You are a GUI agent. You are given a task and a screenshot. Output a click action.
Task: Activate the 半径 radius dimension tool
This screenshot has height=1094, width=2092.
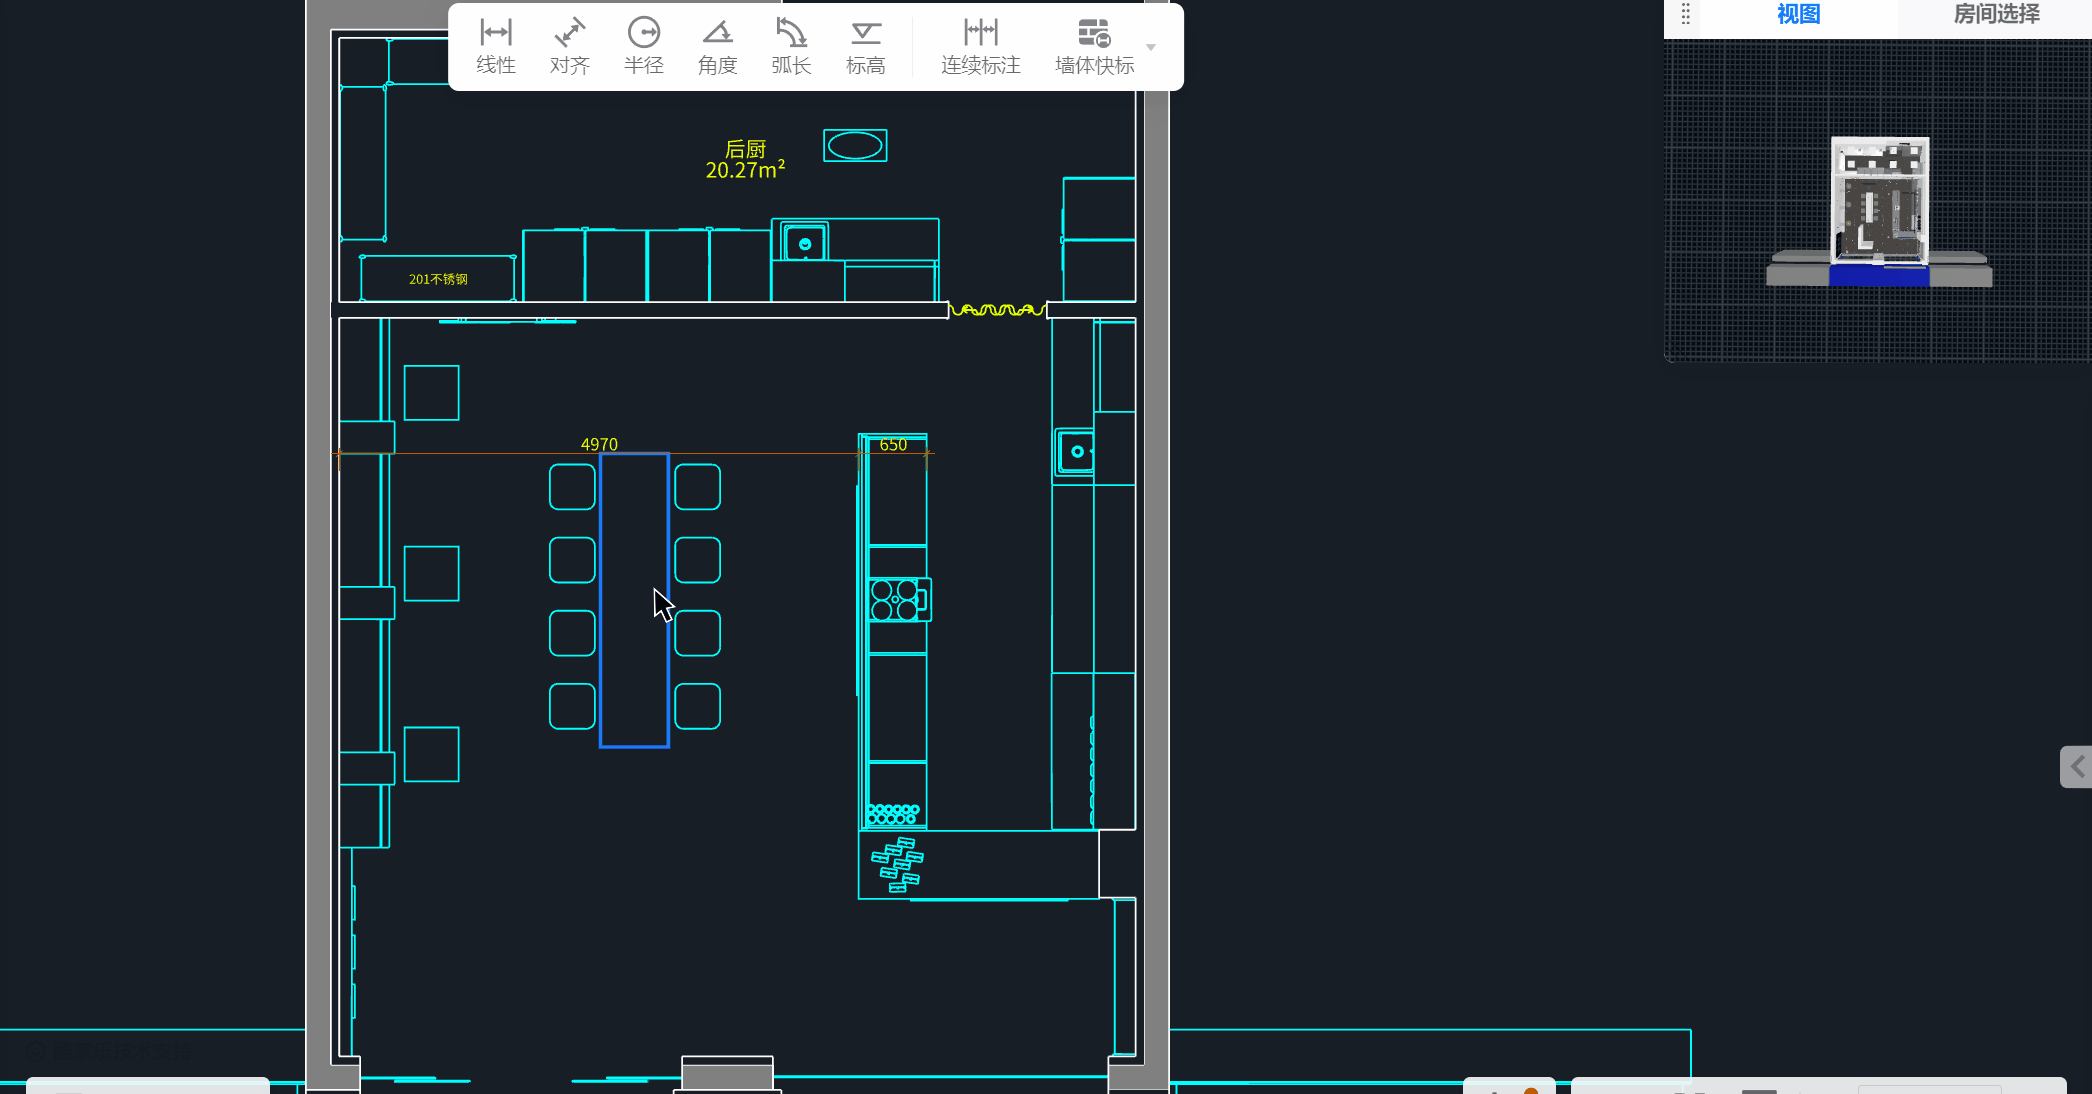tap(643, 46)
